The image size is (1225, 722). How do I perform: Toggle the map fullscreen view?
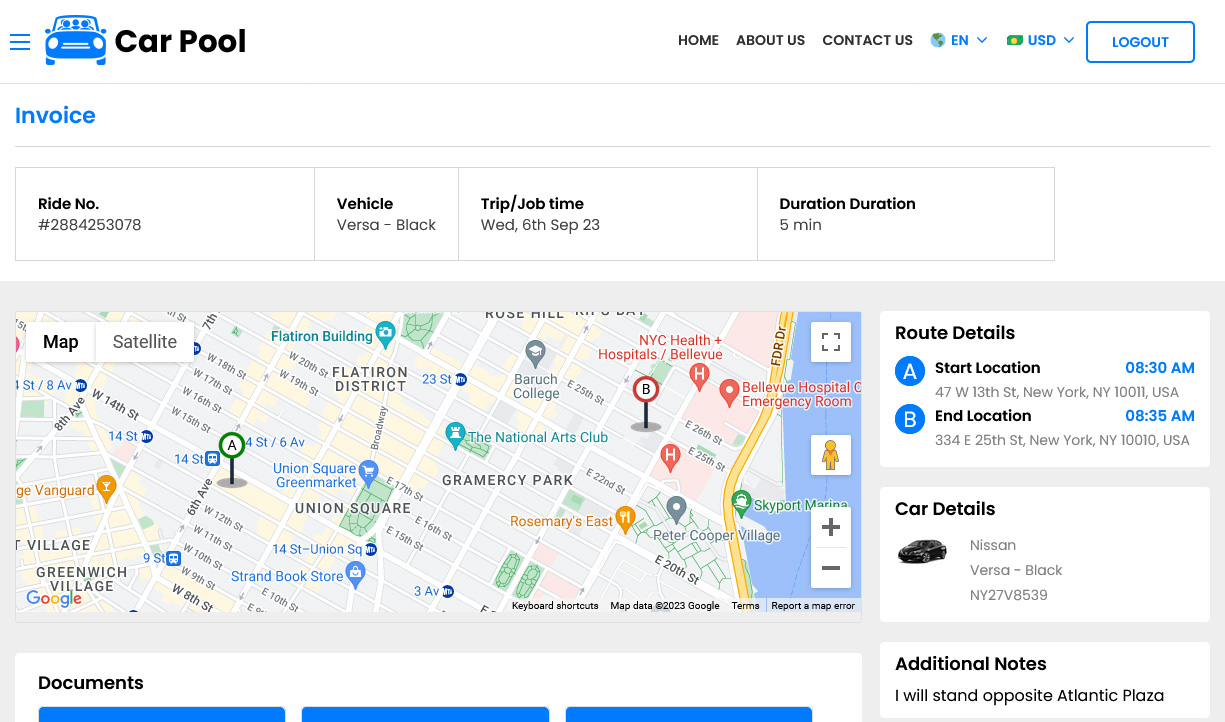(x=830, y=342)
